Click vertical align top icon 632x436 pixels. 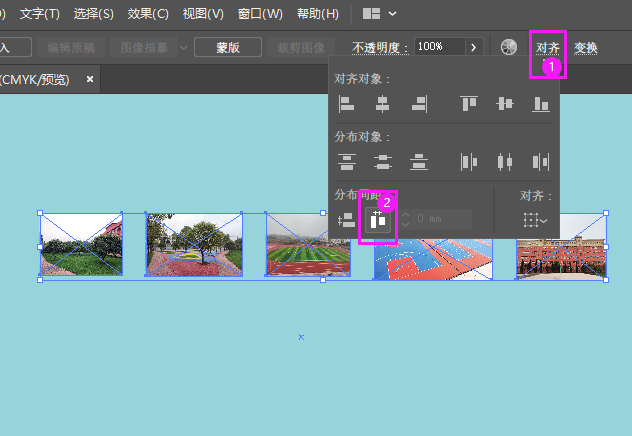click(469, 104)
